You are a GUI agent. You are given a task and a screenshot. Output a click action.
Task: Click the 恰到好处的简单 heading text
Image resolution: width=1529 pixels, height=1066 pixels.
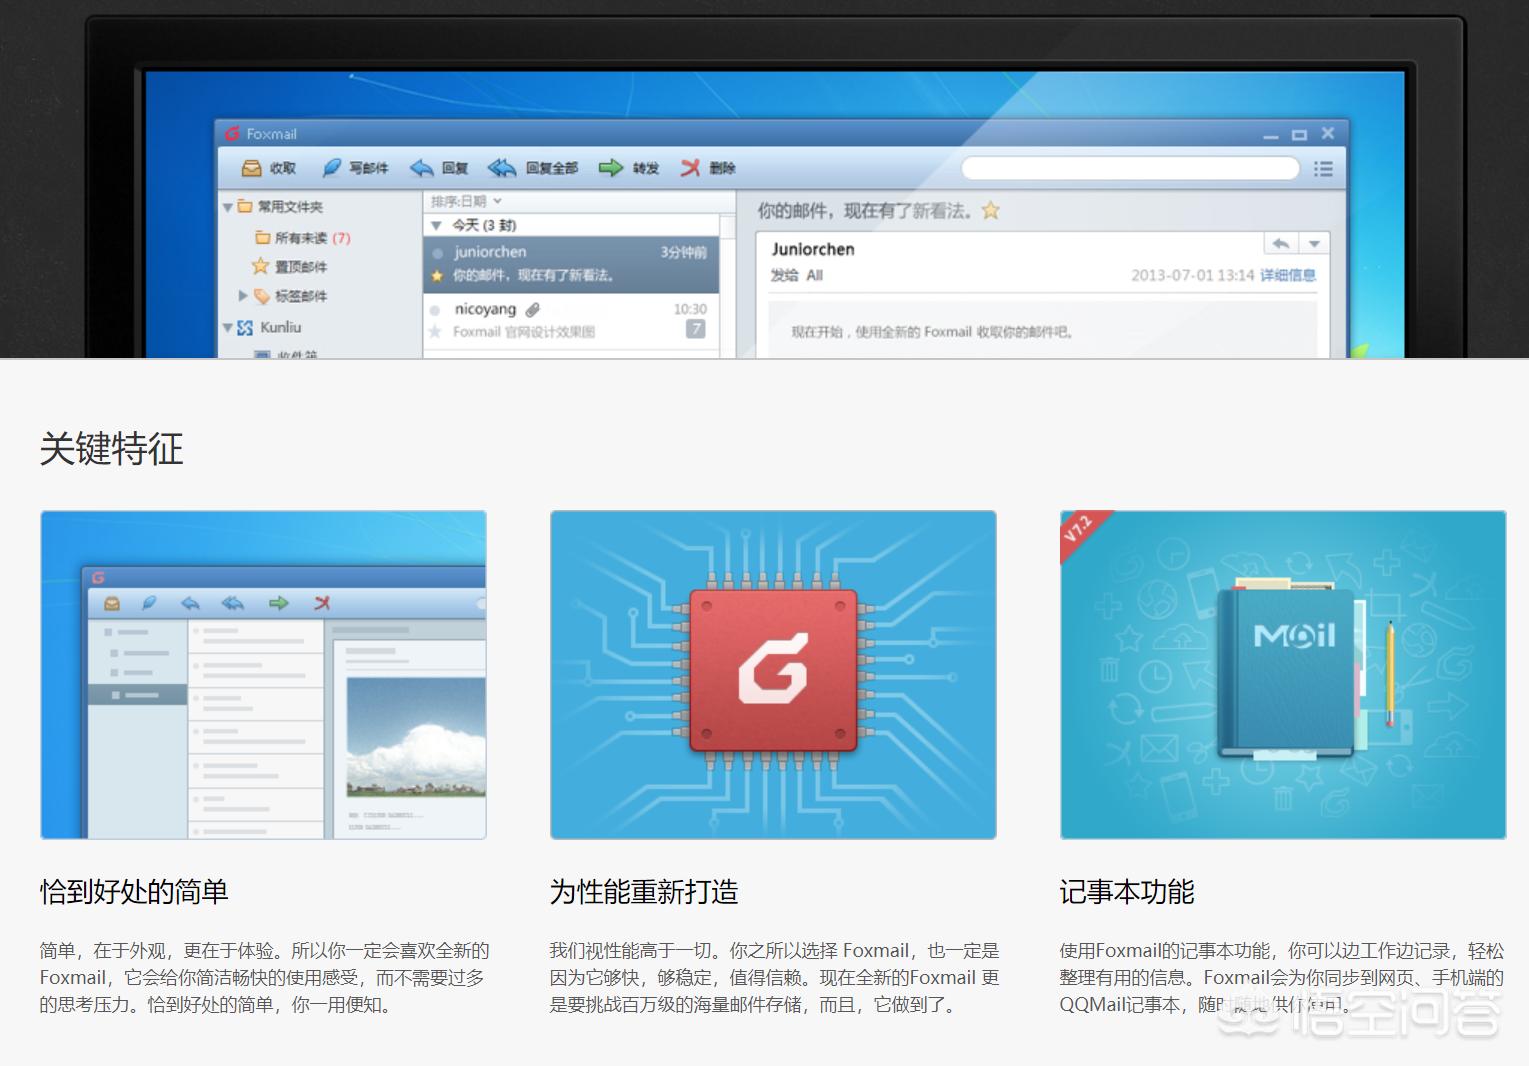click(x=134, y=891)
